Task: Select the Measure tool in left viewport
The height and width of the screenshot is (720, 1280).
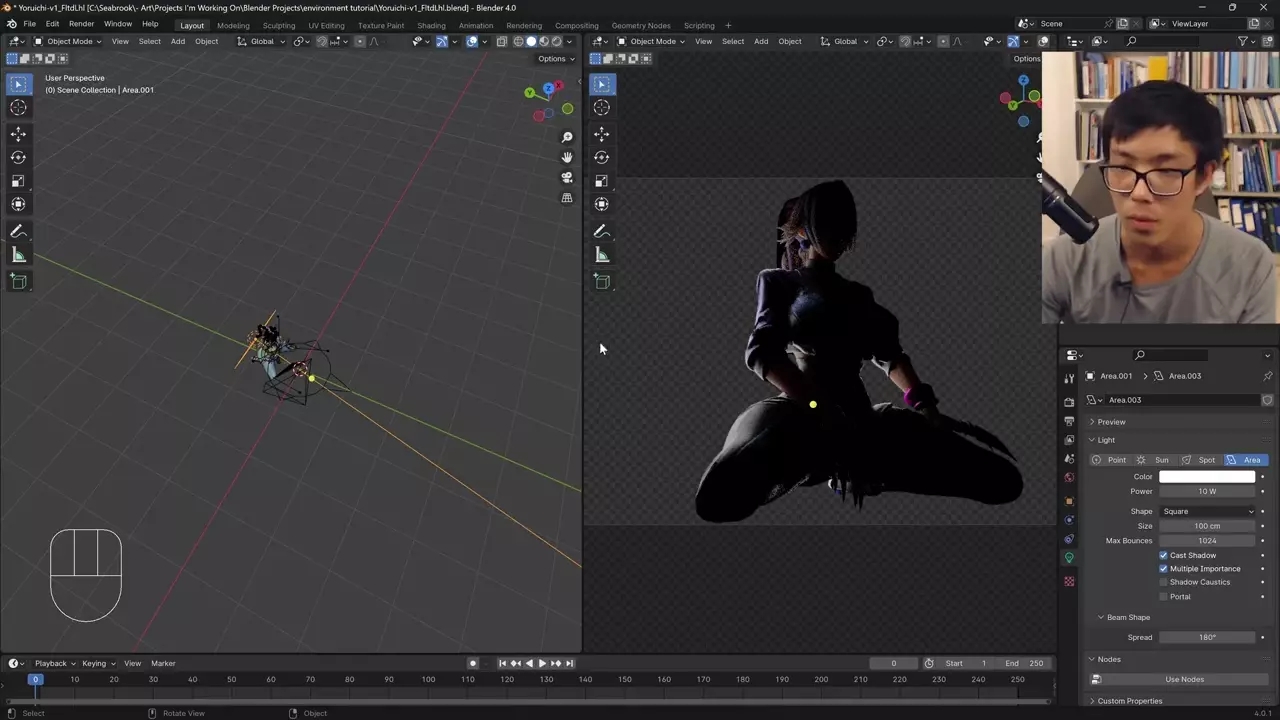Action: coord(18,255)
